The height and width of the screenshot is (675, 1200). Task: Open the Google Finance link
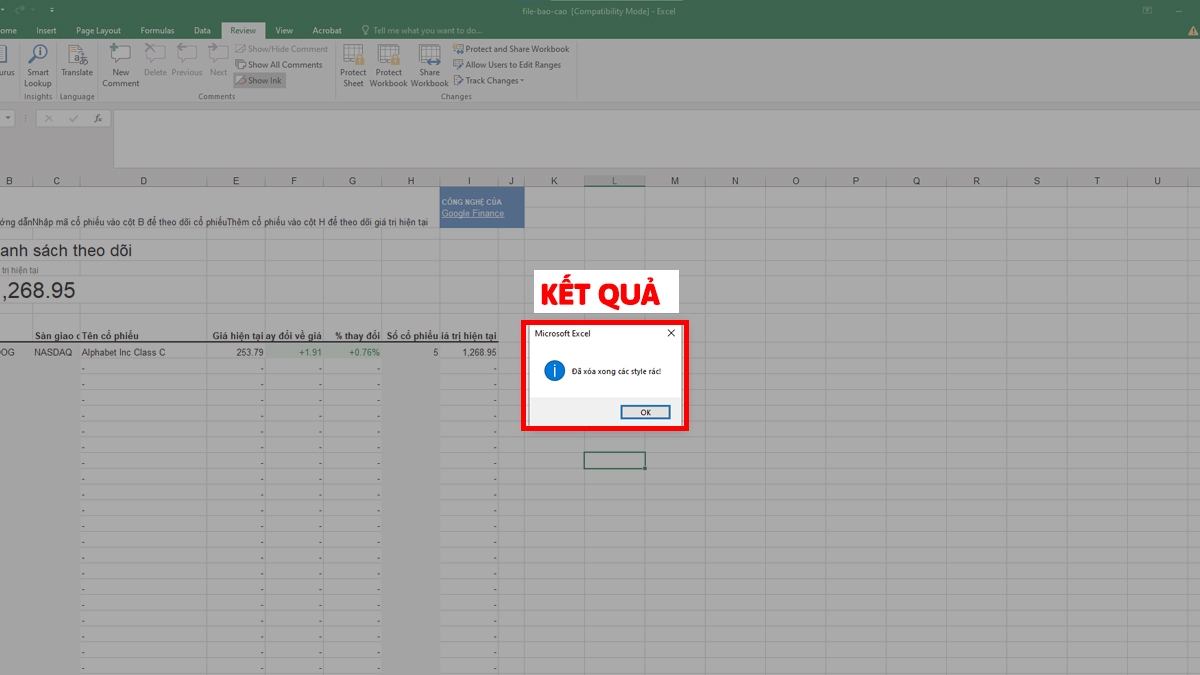tap(473, 213)
